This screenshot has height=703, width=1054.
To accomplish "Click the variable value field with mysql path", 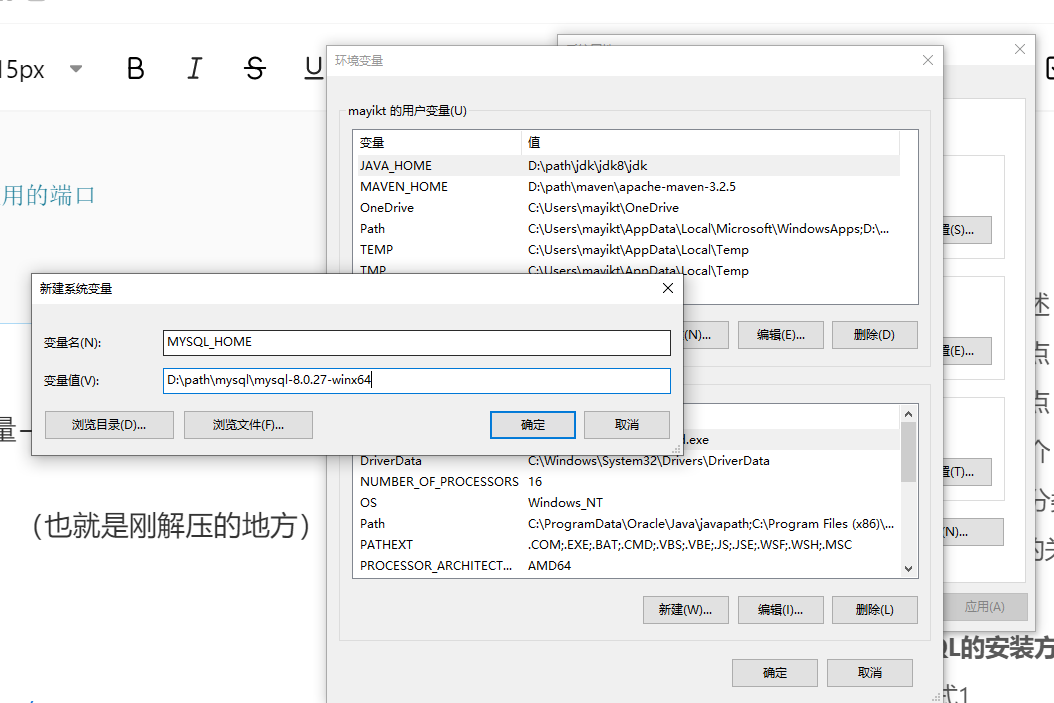I will [x=417, y=380].
